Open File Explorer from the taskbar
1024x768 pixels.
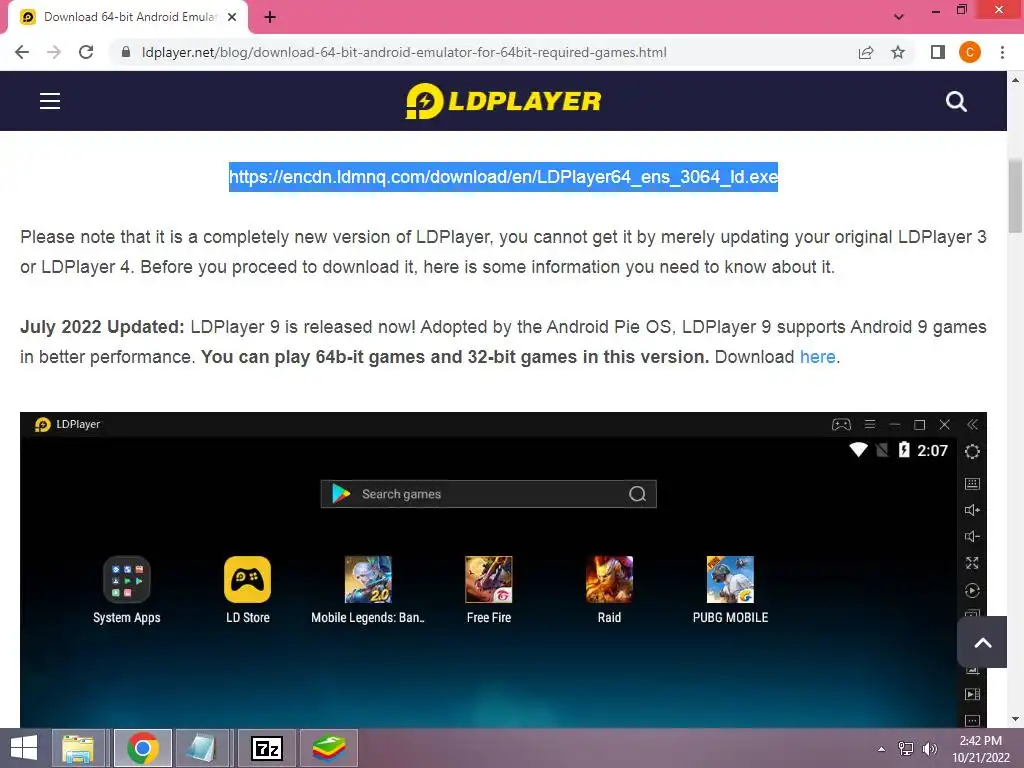click(x=78, y=748)
